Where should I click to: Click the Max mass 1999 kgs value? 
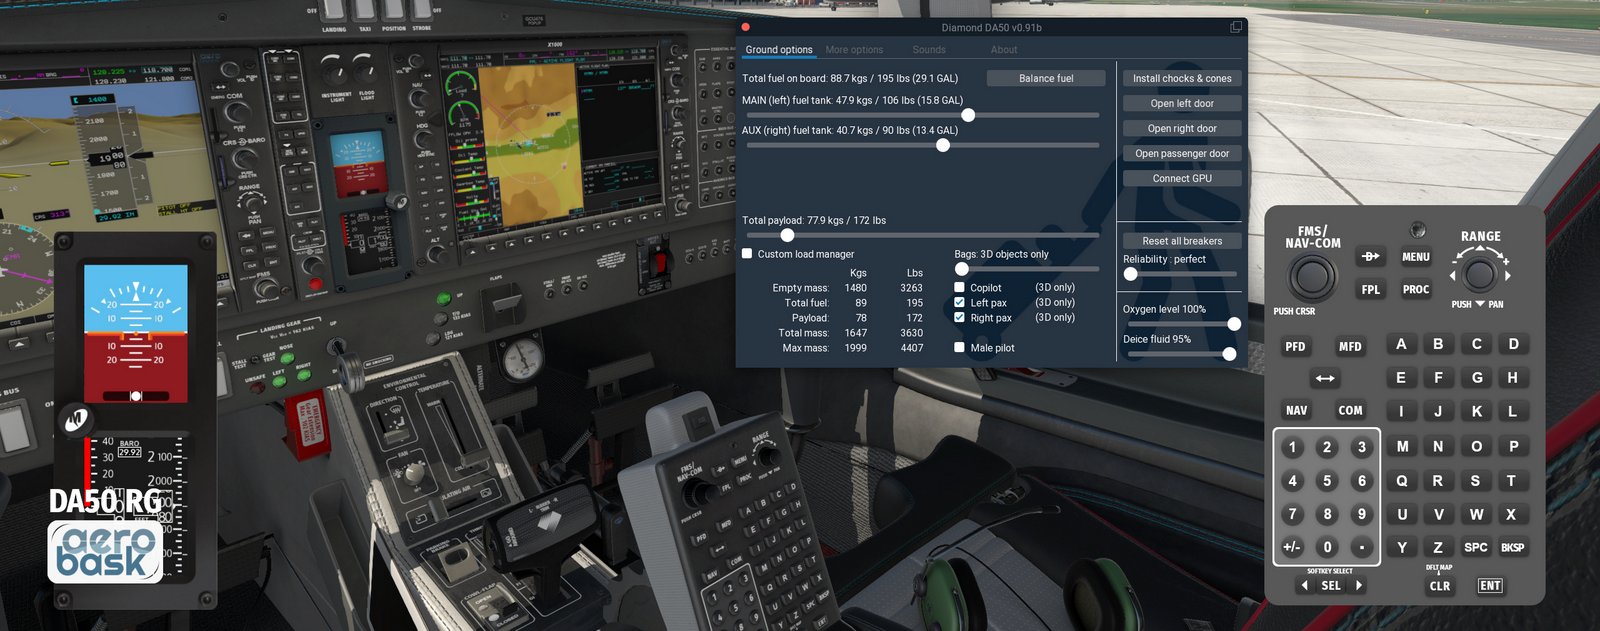(x=855, y=348)
